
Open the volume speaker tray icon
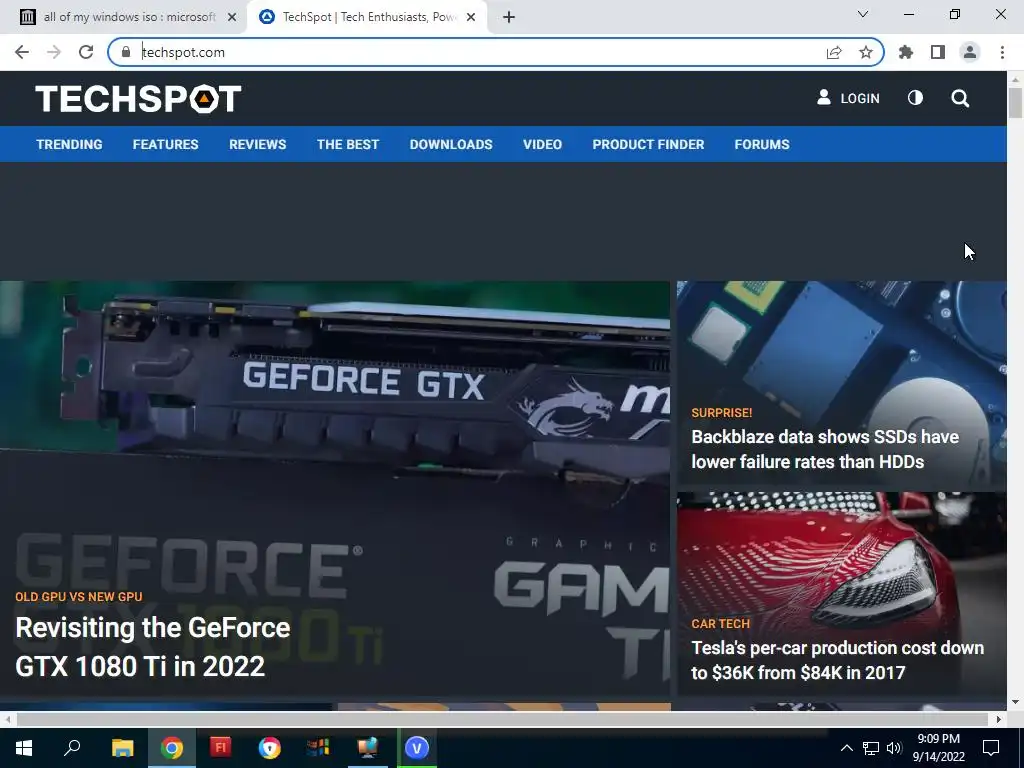[894, 748]
